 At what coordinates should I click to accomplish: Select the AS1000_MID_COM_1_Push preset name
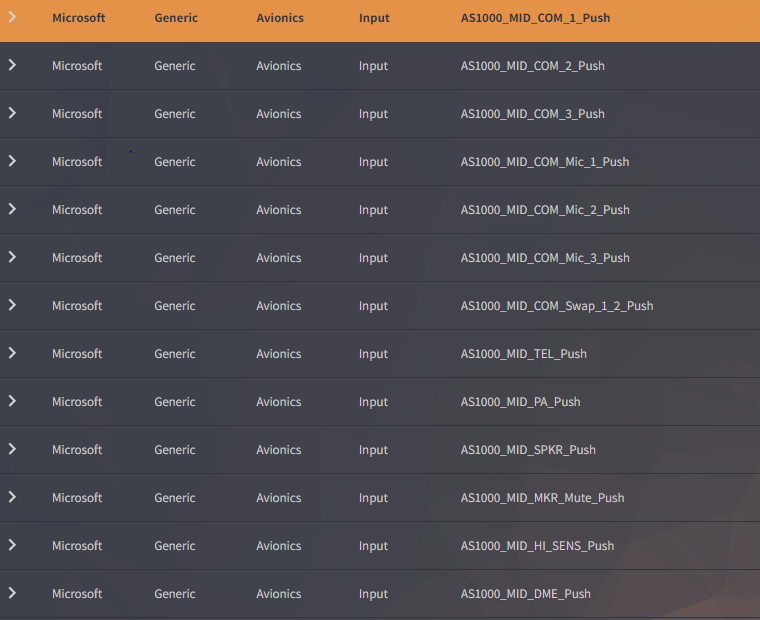tap(535, 18)
